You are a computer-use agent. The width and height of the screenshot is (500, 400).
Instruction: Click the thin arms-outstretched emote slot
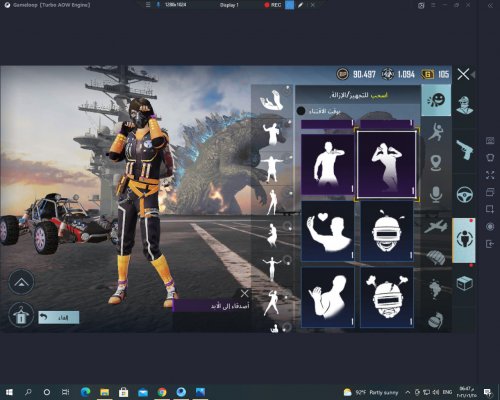click(x=272, y=269)
